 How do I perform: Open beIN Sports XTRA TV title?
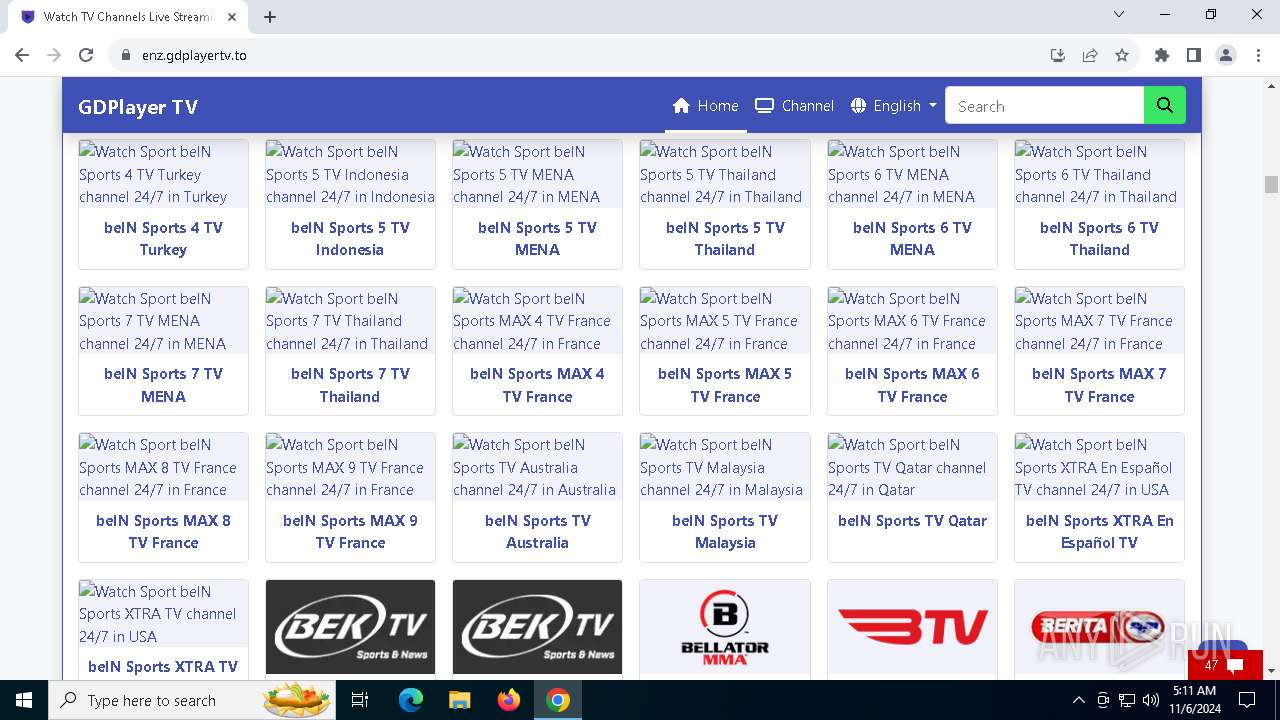click(163, 667)
